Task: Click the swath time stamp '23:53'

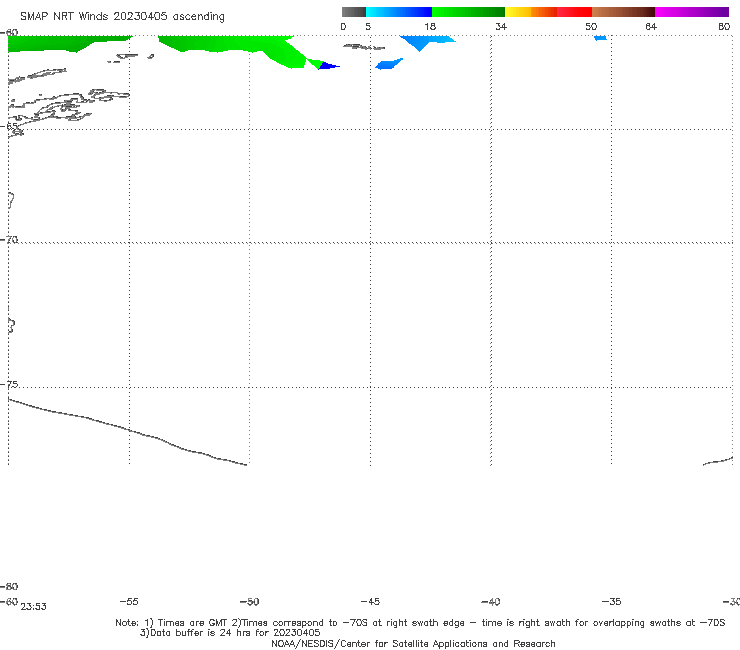Action: tap(33, 607)
